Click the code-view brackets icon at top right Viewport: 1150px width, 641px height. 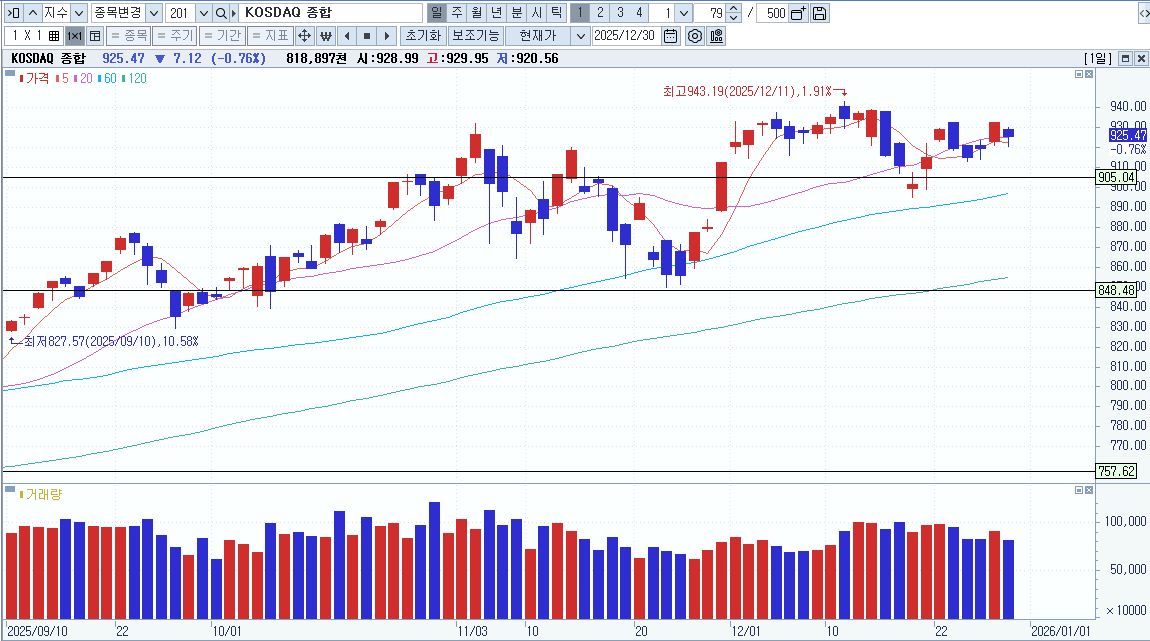click(1143, 13)
